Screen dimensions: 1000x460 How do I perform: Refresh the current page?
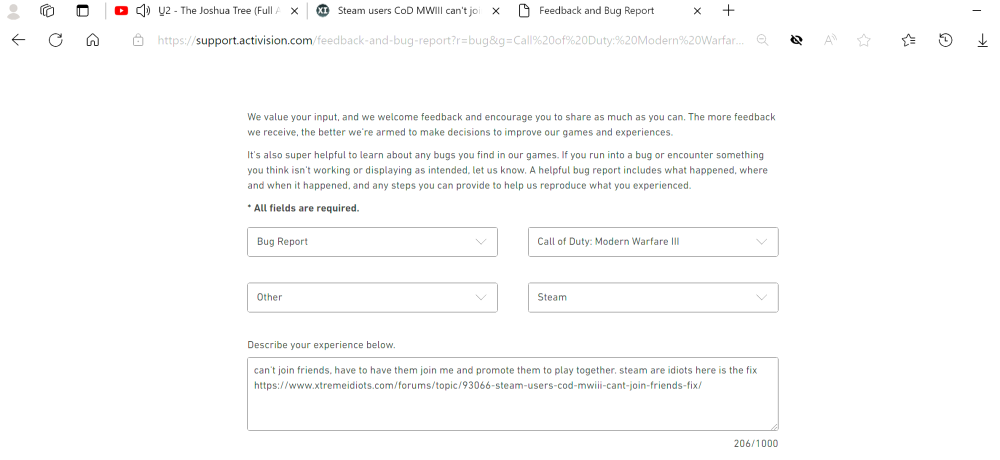tap(56, 40)
